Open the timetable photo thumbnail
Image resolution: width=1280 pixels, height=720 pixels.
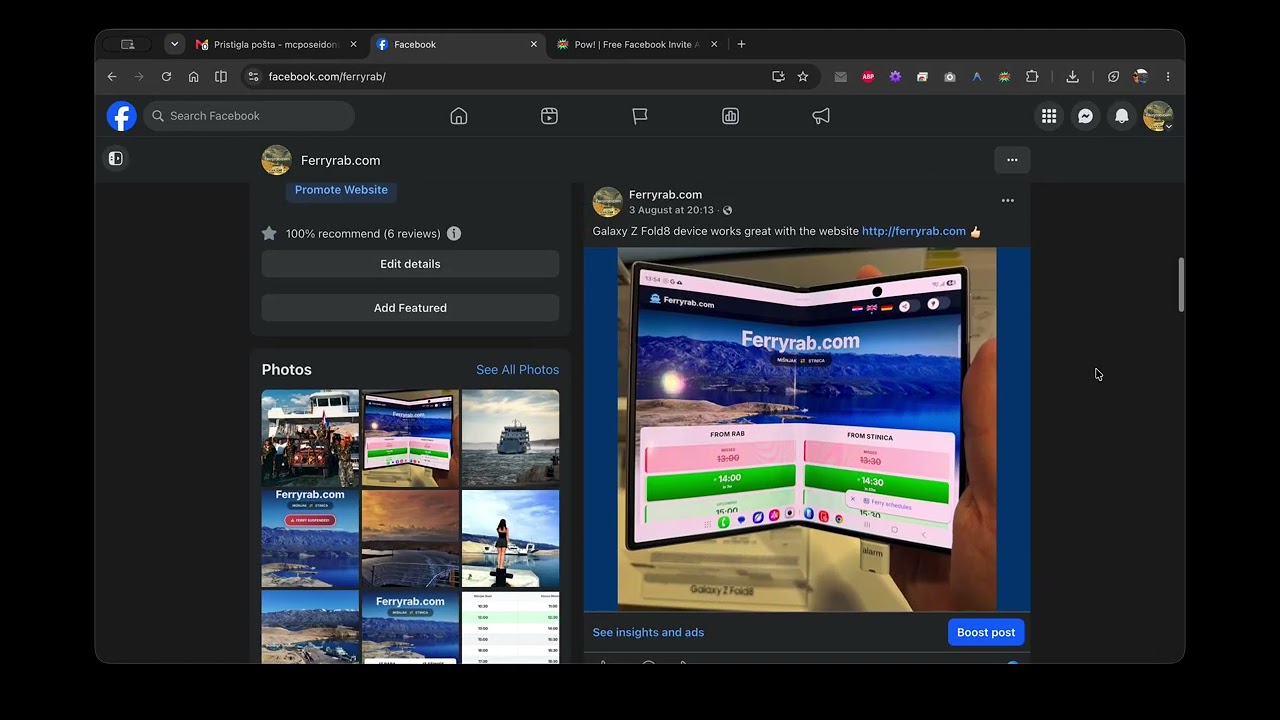tap(511, 627)
